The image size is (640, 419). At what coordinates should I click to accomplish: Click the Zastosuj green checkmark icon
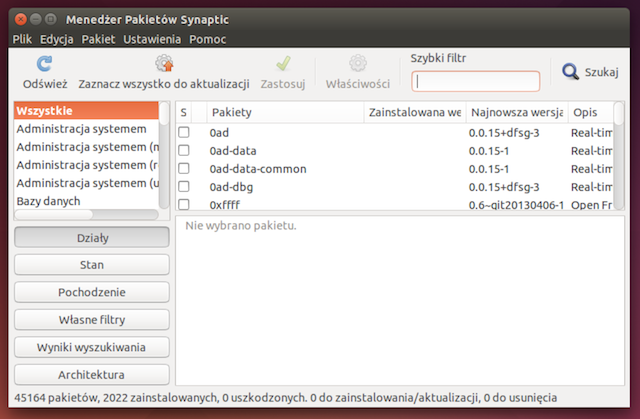tap(283, 64)
